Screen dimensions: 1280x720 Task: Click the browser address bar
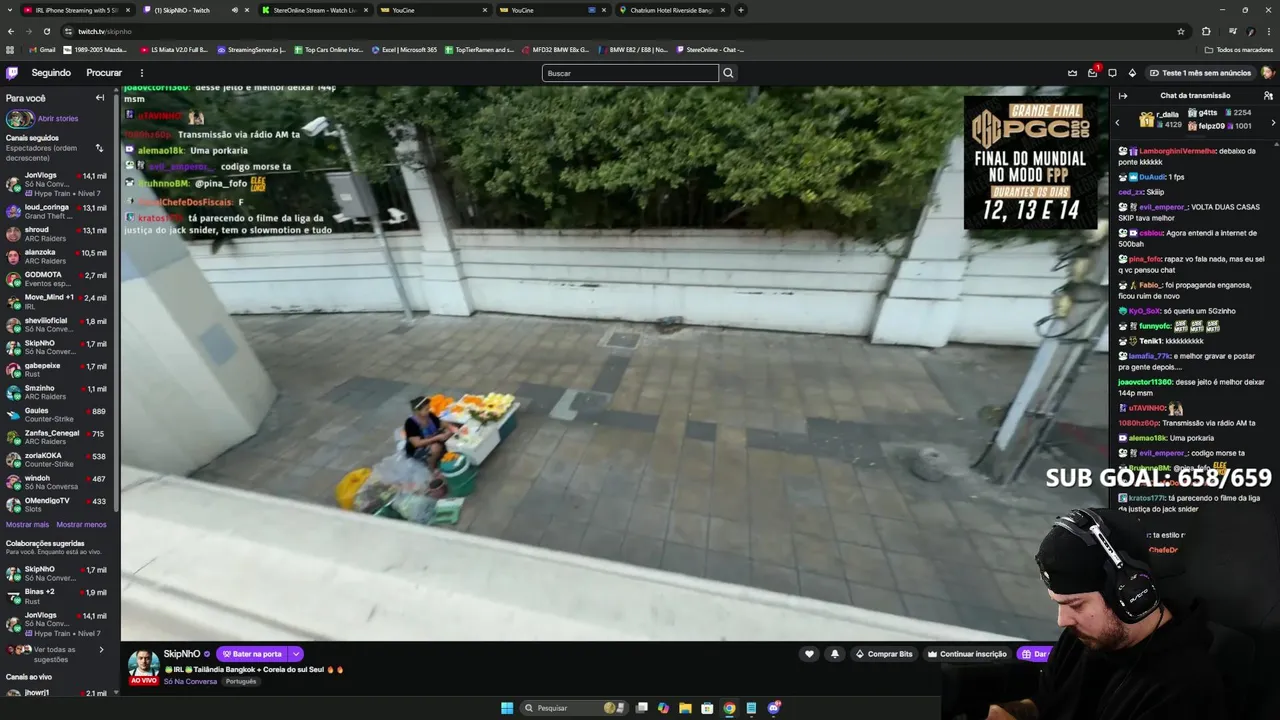(x=620, y=31)
